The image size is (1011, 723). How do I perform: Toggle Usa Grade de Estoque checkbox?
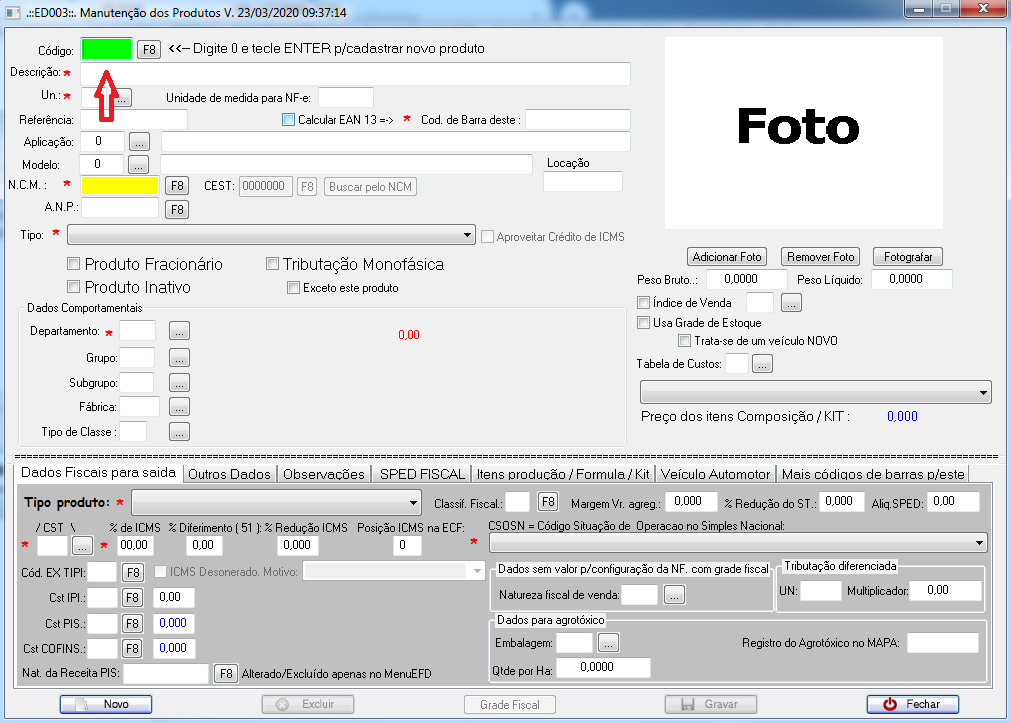644,323
